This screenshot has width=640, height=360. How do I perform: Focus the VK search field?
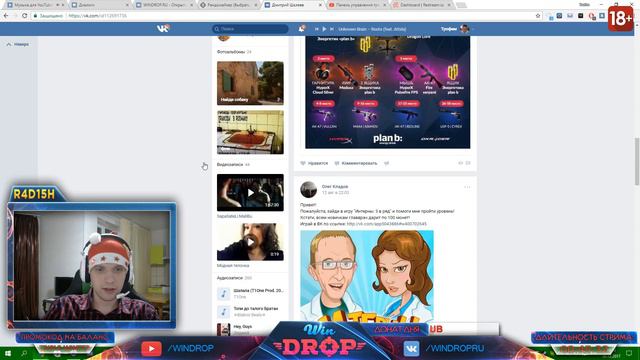tap(250, 29)
